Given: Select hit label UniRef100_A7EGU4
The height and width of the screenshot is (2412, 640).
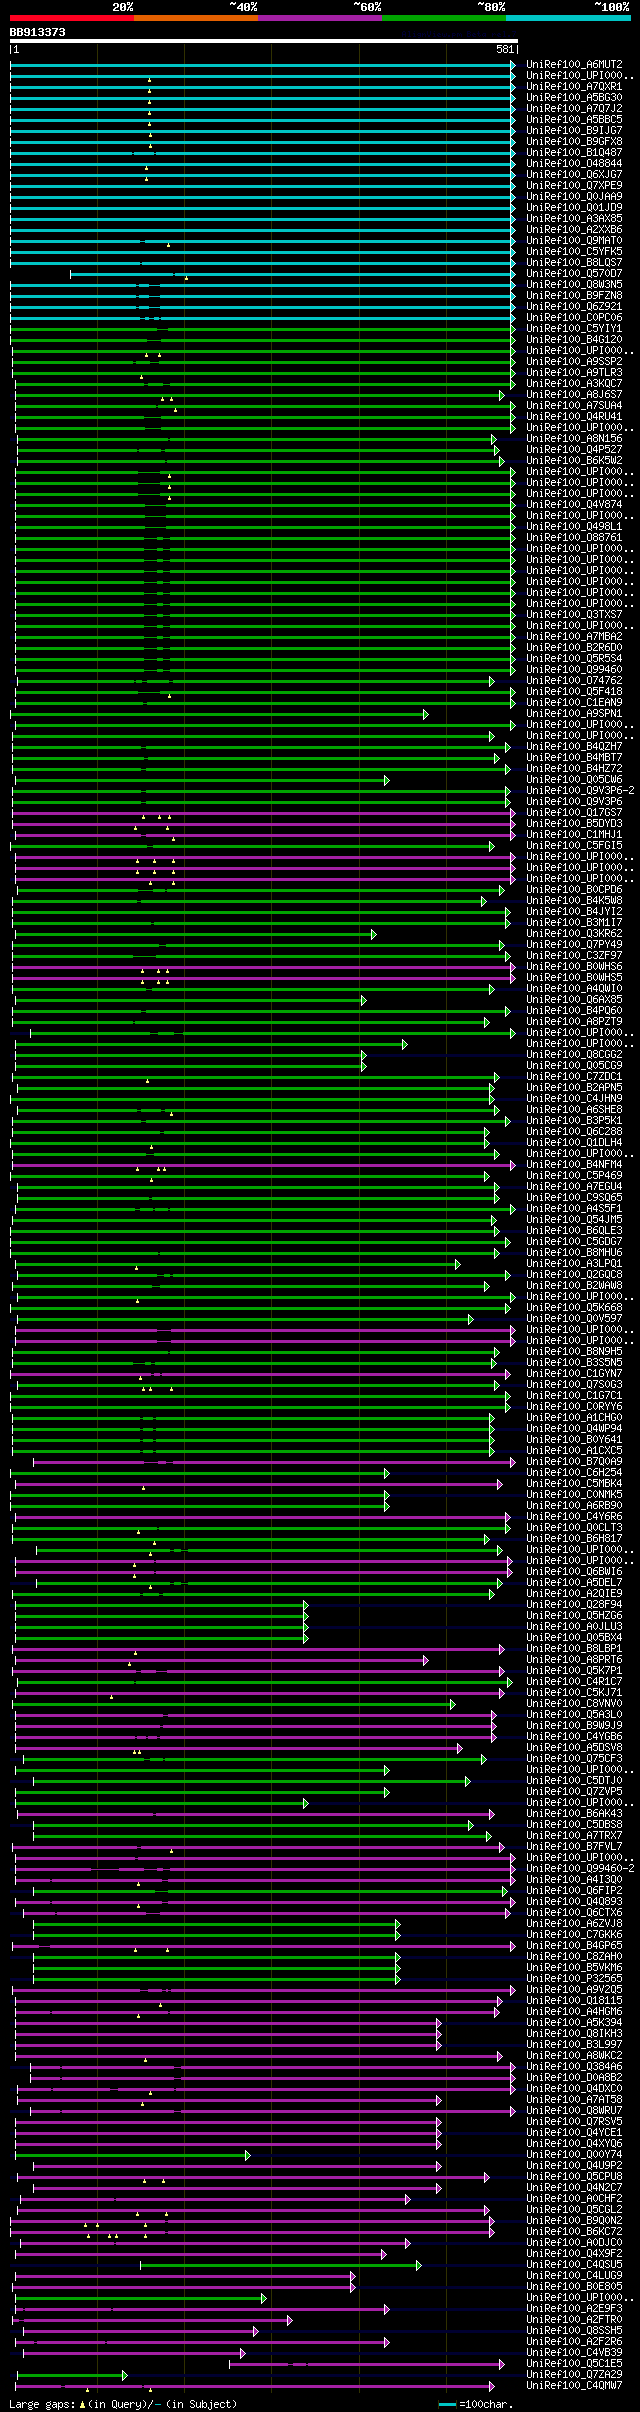Looking at the screenshot, I should (574, 1187).
